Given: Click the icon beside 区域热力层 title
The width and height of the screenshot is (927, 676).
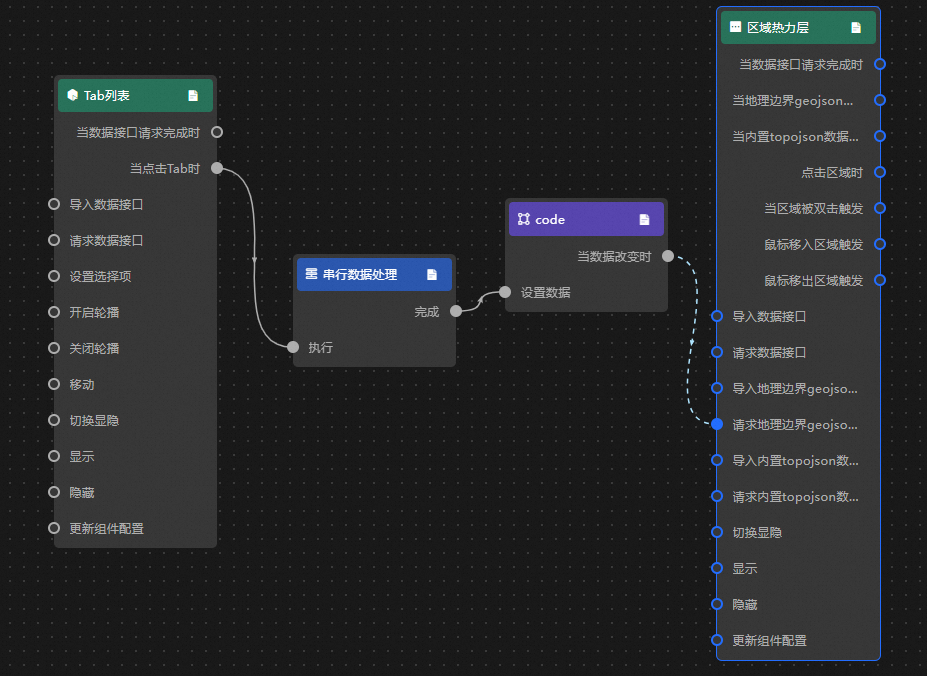Looking at the screenshot, I should pyautogui.click(x=735, y=27).
